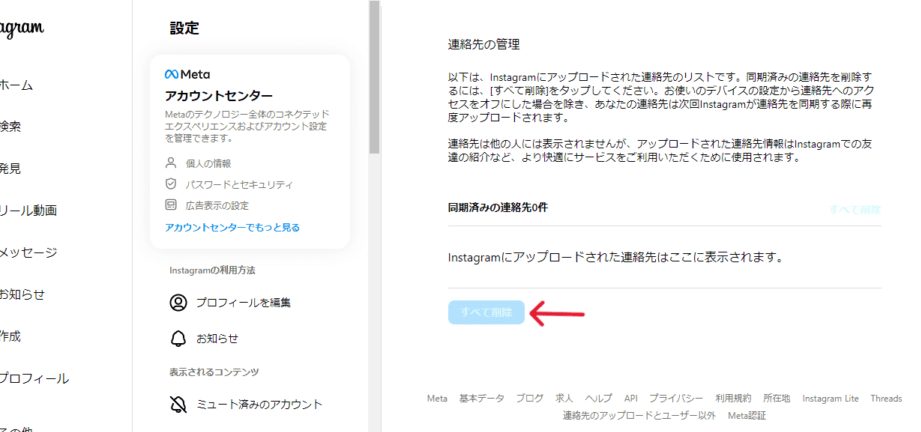The width and height of the screenshot is (921, 432).
Task: Open 所在地 footer link
Action: (777, 398)
